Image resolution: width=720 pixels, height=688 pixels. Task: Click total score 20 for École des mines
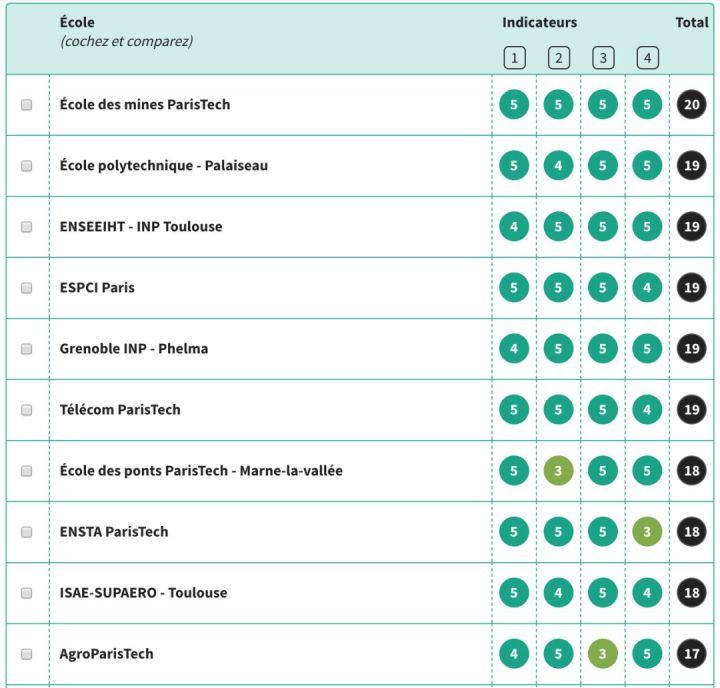click(x=692, y=105)
